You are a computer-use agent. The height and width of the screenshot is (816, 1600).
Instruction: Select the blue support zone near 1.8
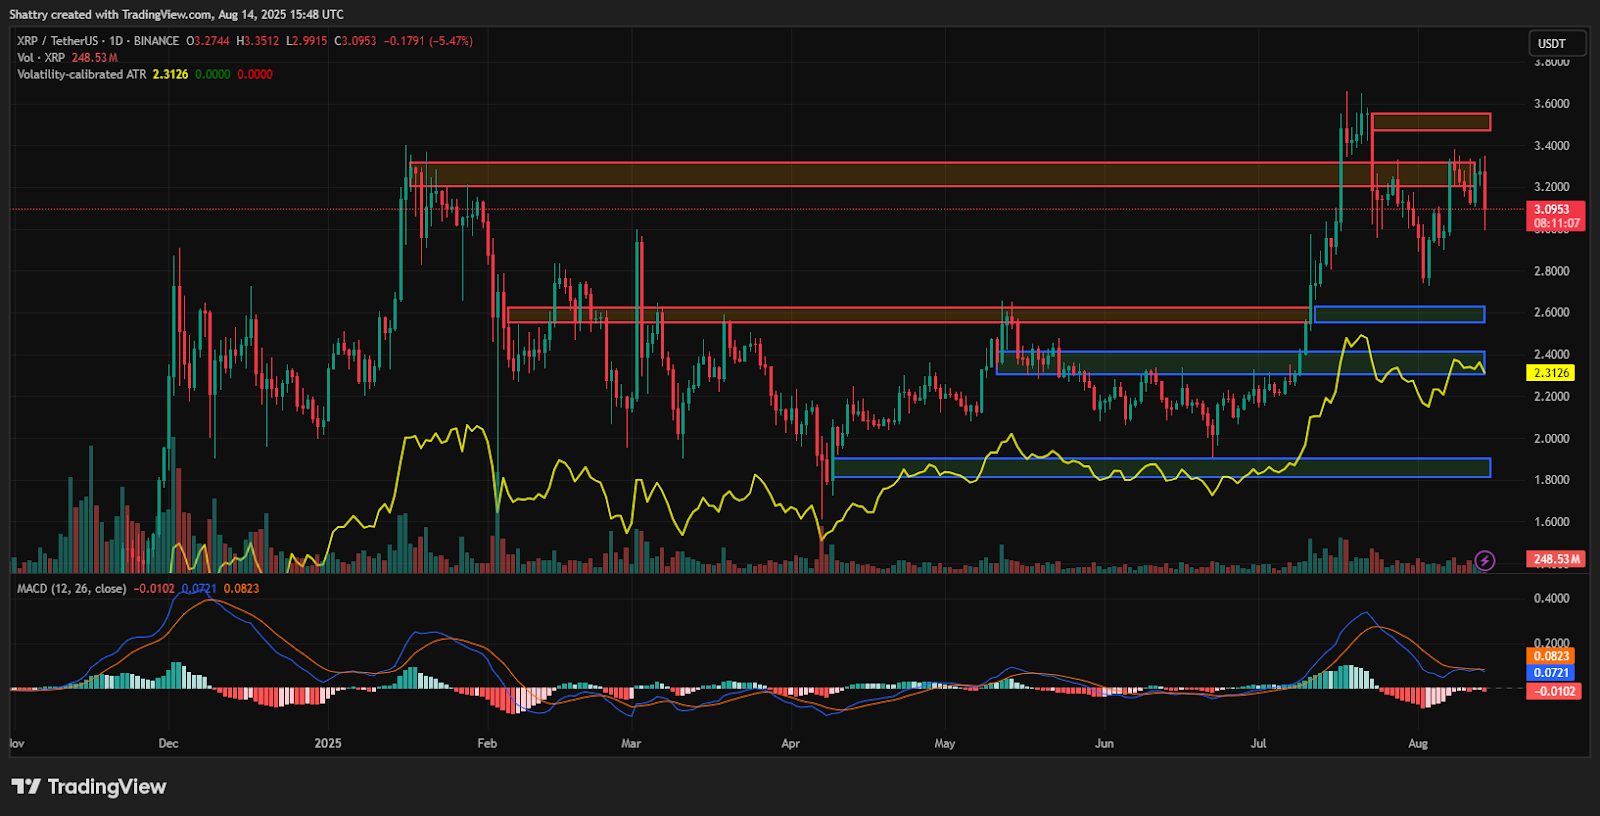1161,467
